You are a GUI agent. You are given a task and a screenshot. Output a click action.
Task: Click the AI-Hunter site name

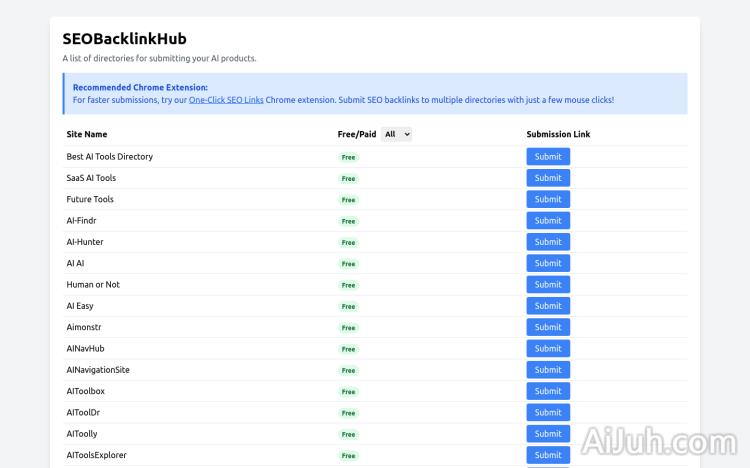pyautogui.click(x=85, y=242)
